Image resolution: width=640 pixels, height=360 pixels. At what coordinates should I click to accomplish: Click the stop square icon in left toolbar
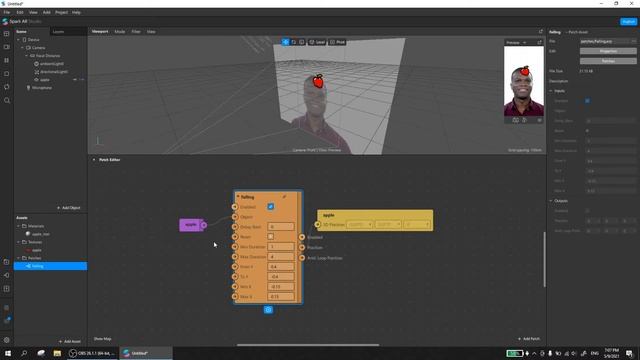point(7,74)
